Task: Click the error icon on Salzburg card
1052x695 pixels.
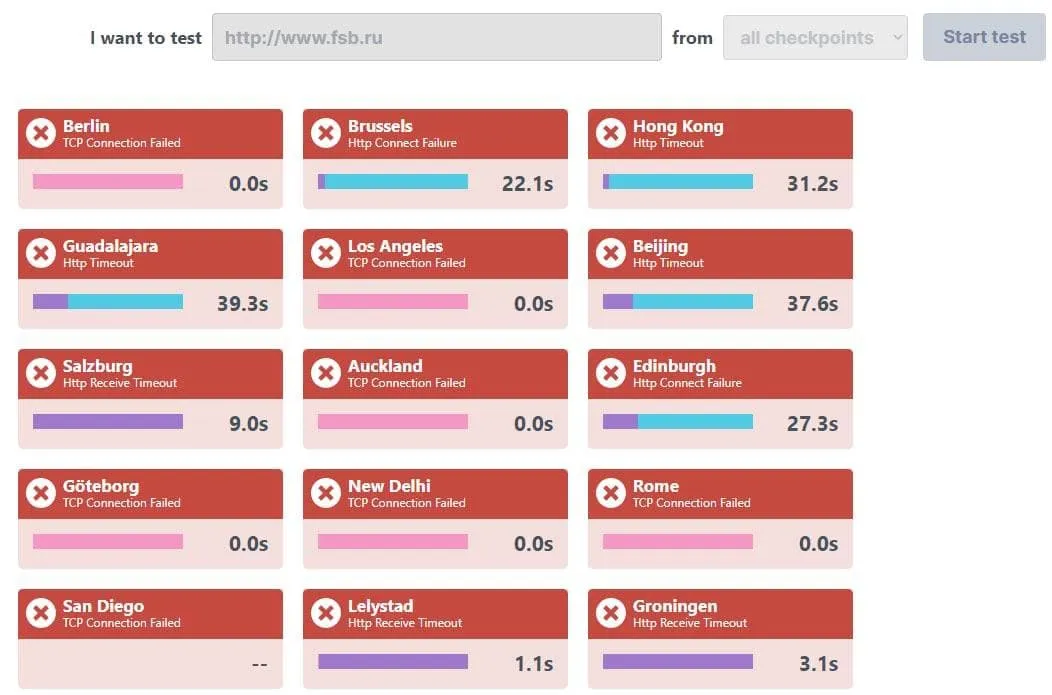Action: [41, 373]
